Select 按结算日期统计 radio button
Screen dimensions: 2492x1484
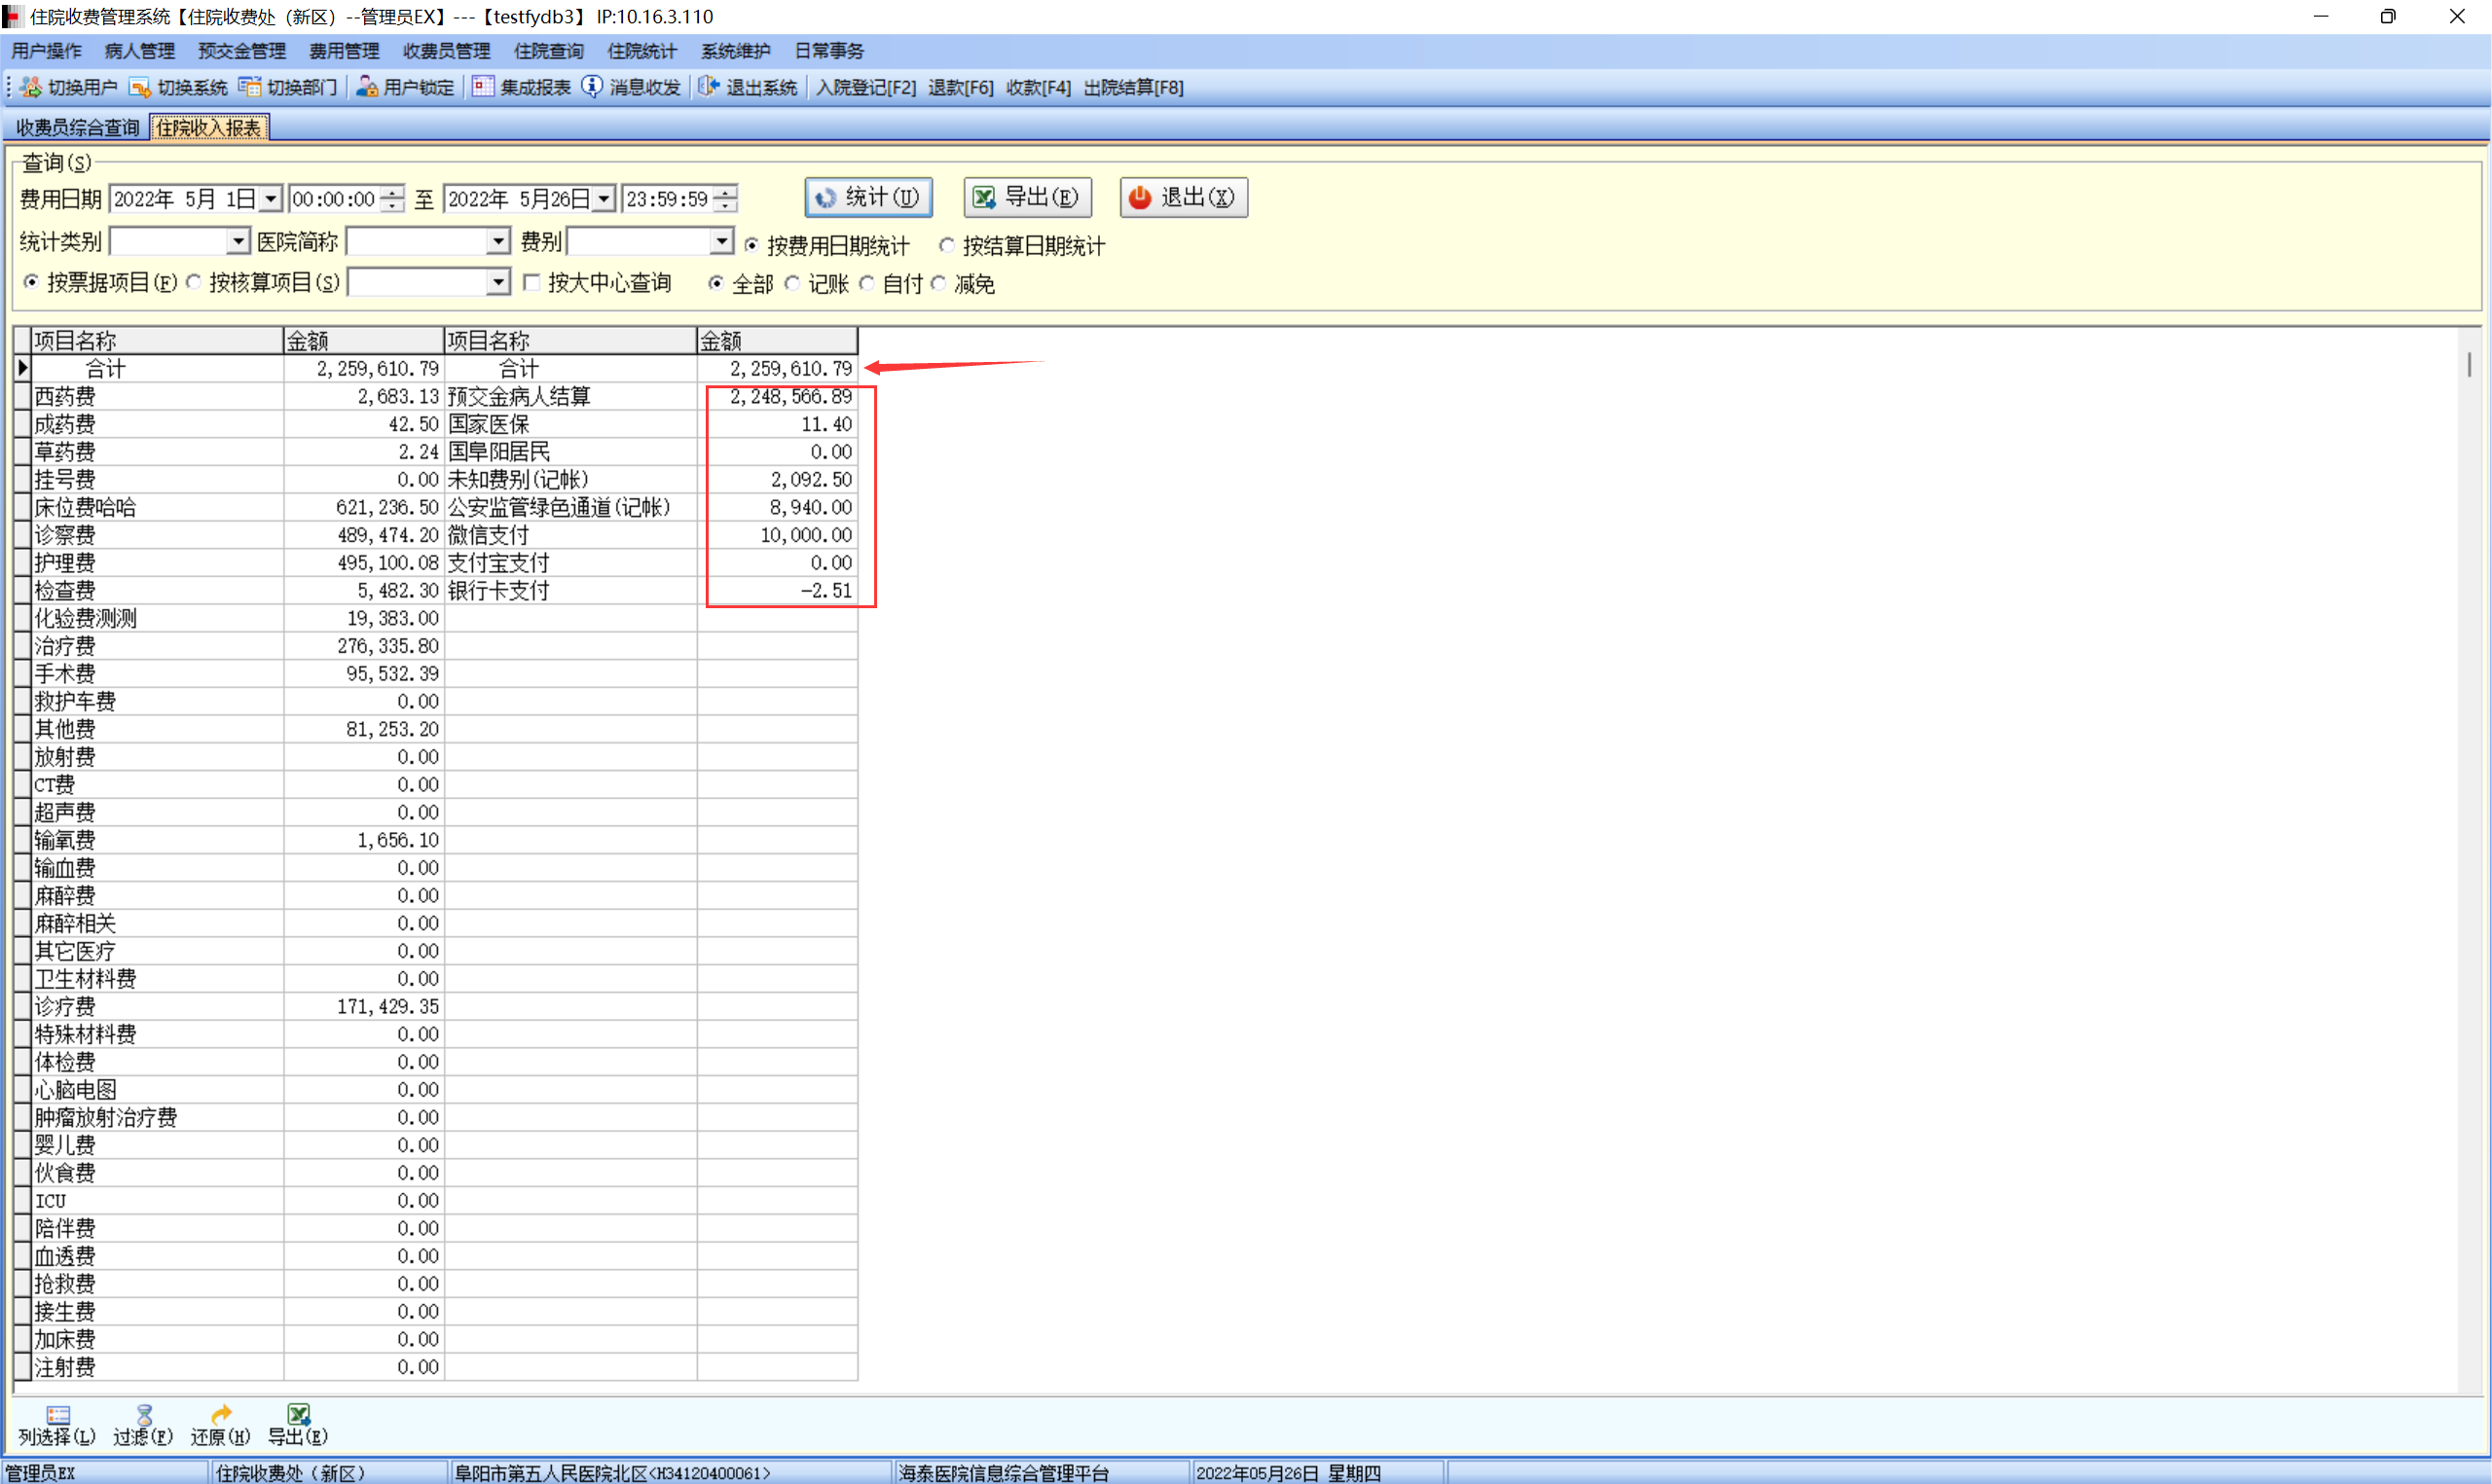tap(946, 245)
